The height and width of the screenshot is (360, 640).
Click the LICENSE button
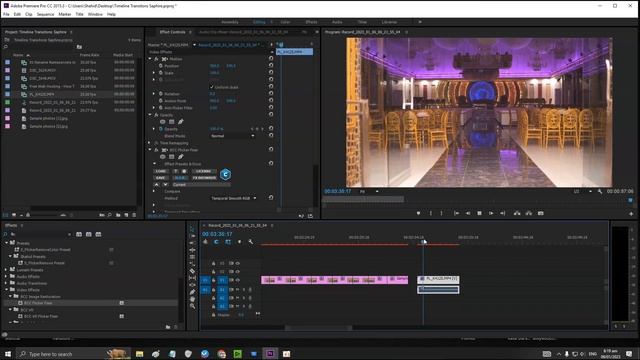point(204,171)
